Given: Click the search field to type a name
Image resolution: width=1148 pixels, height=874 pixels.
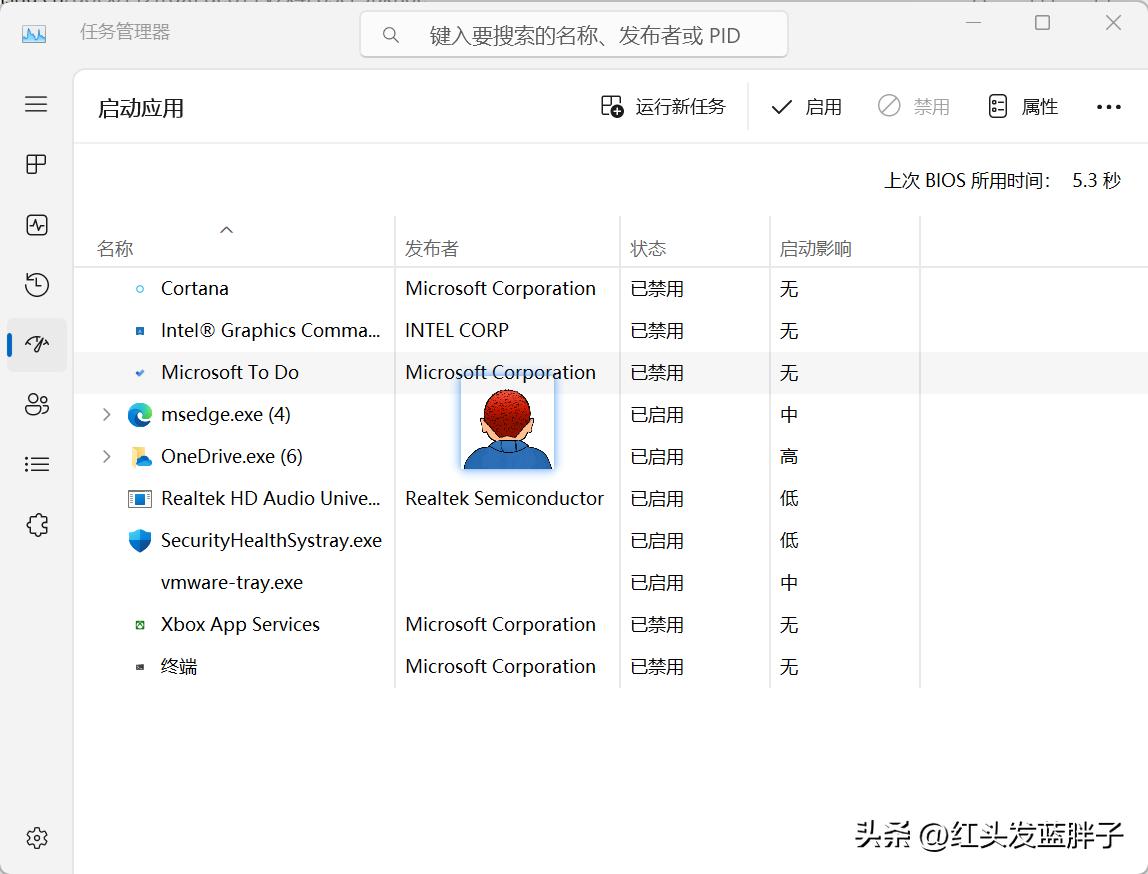Looking at the screenshot, I should pos(573,34).
